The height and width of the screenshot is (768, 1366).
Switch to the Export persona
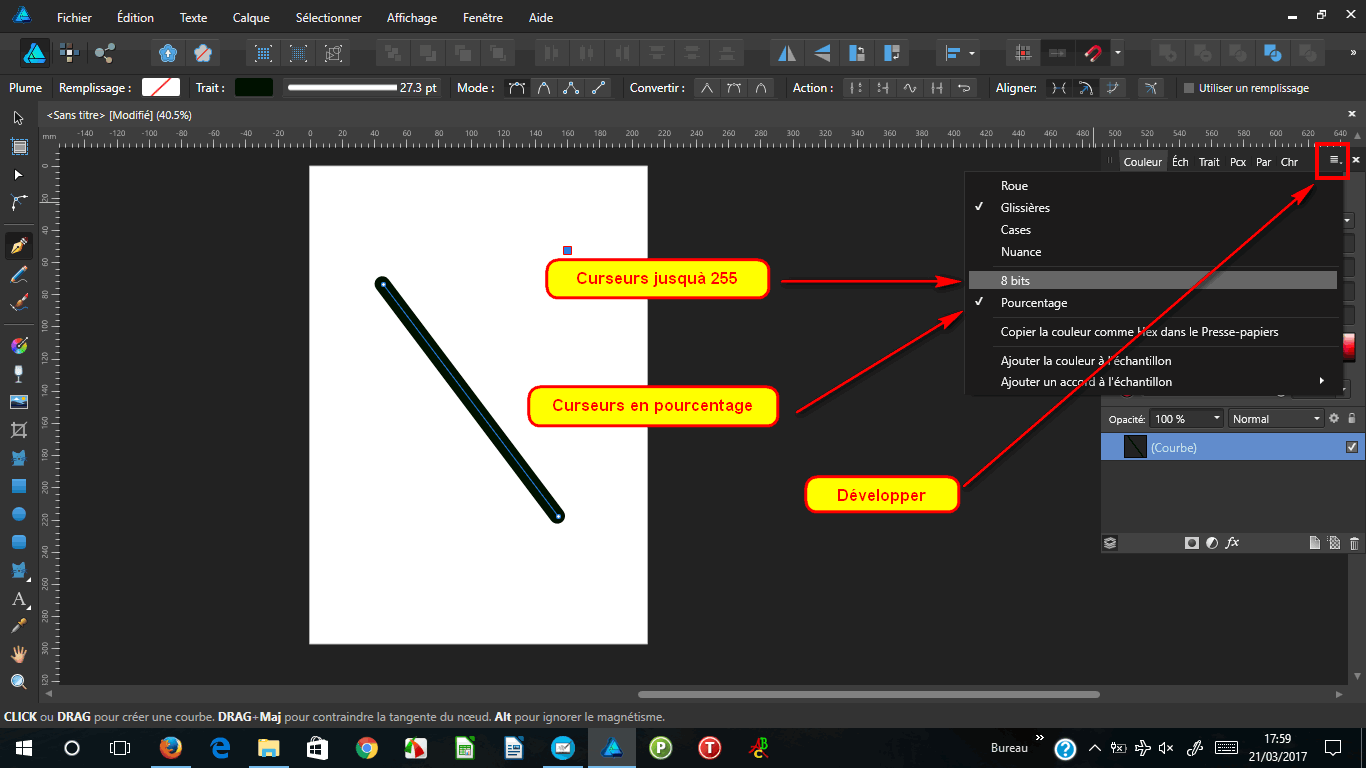[x=104, y=52]
